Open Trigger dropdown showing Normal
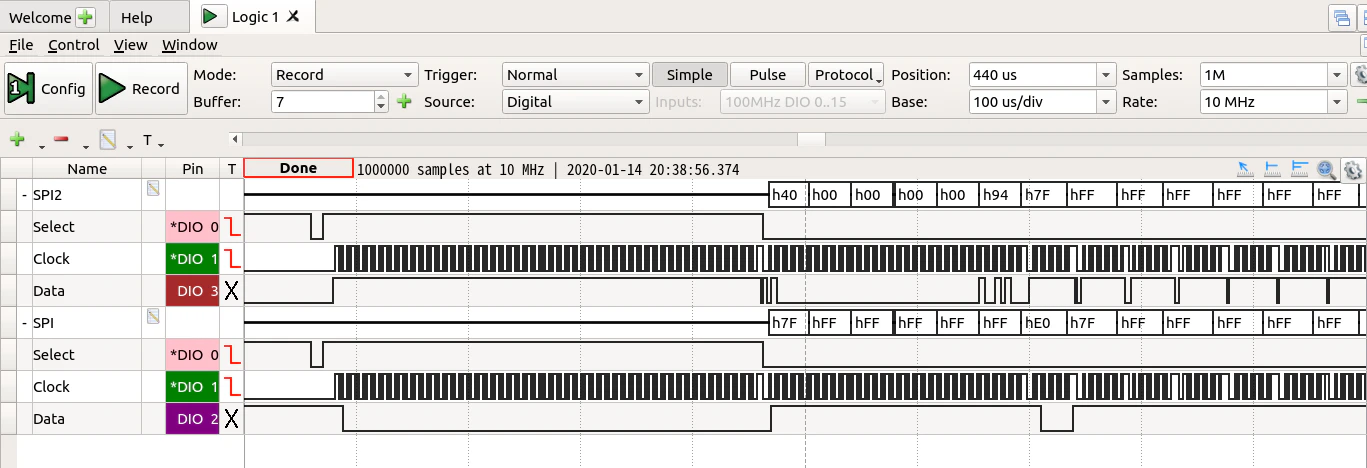Screen dimensions: 1367x468 click(576, 75)
